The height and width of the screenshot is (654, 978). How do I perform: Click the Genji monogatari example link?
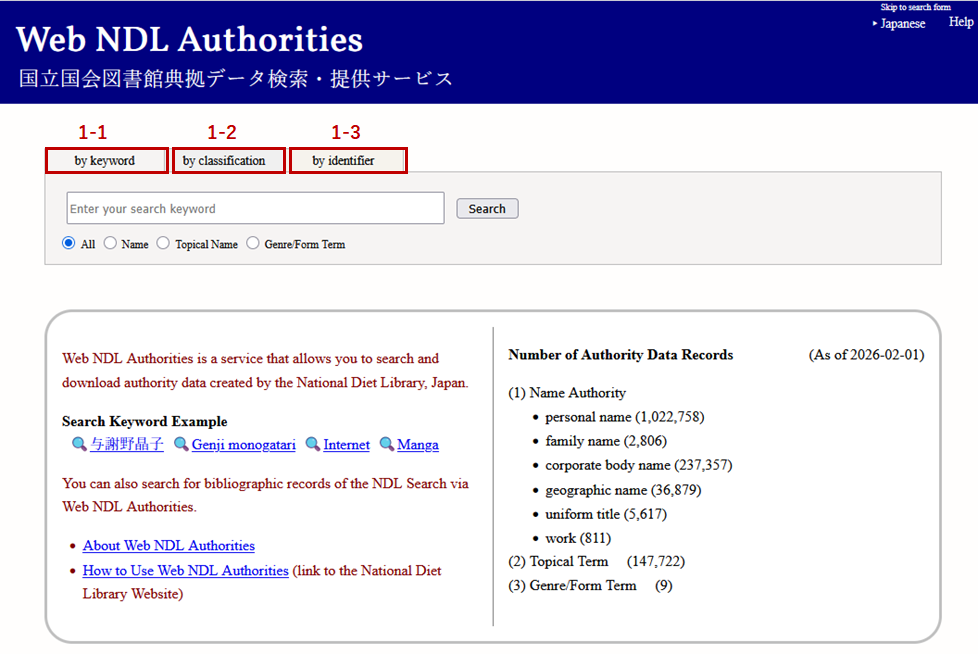(x=243, y=445)
